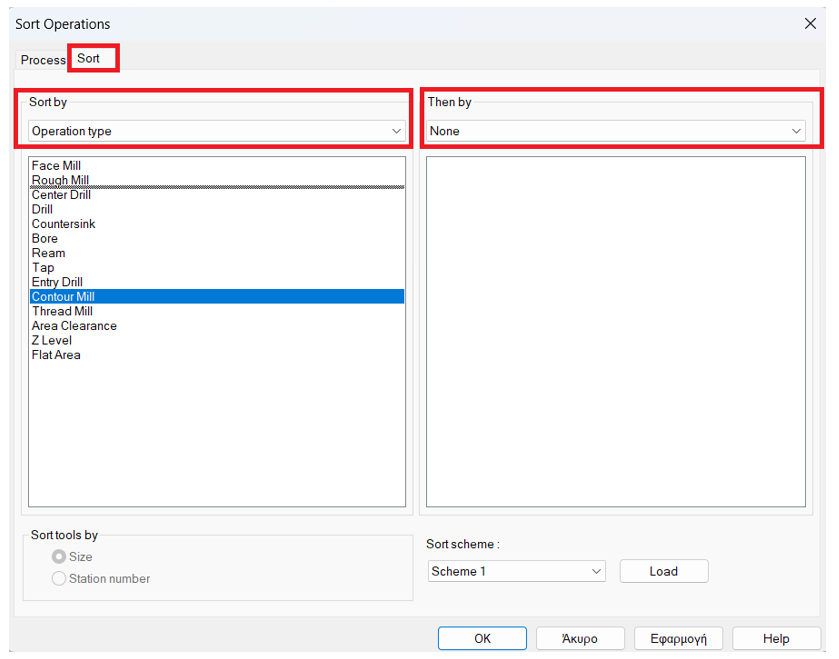Screen dimensions: 839x659
Task: Open the Sort tab
Action: click(89, 59)
